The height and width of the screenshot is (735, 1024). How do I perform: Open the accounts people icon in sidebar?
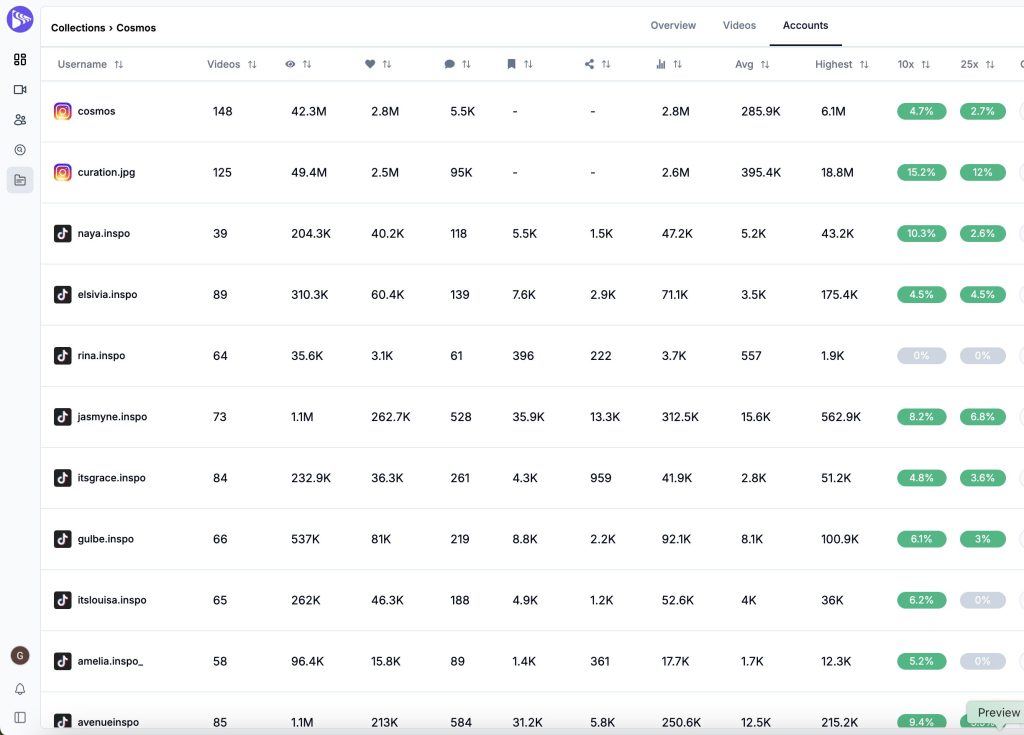(20, 119)
